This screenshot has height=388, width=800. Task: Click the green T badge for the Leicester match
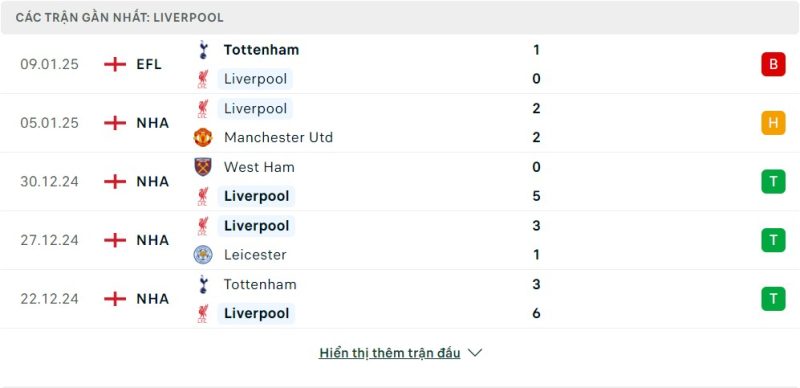click(x=773, y=240)
